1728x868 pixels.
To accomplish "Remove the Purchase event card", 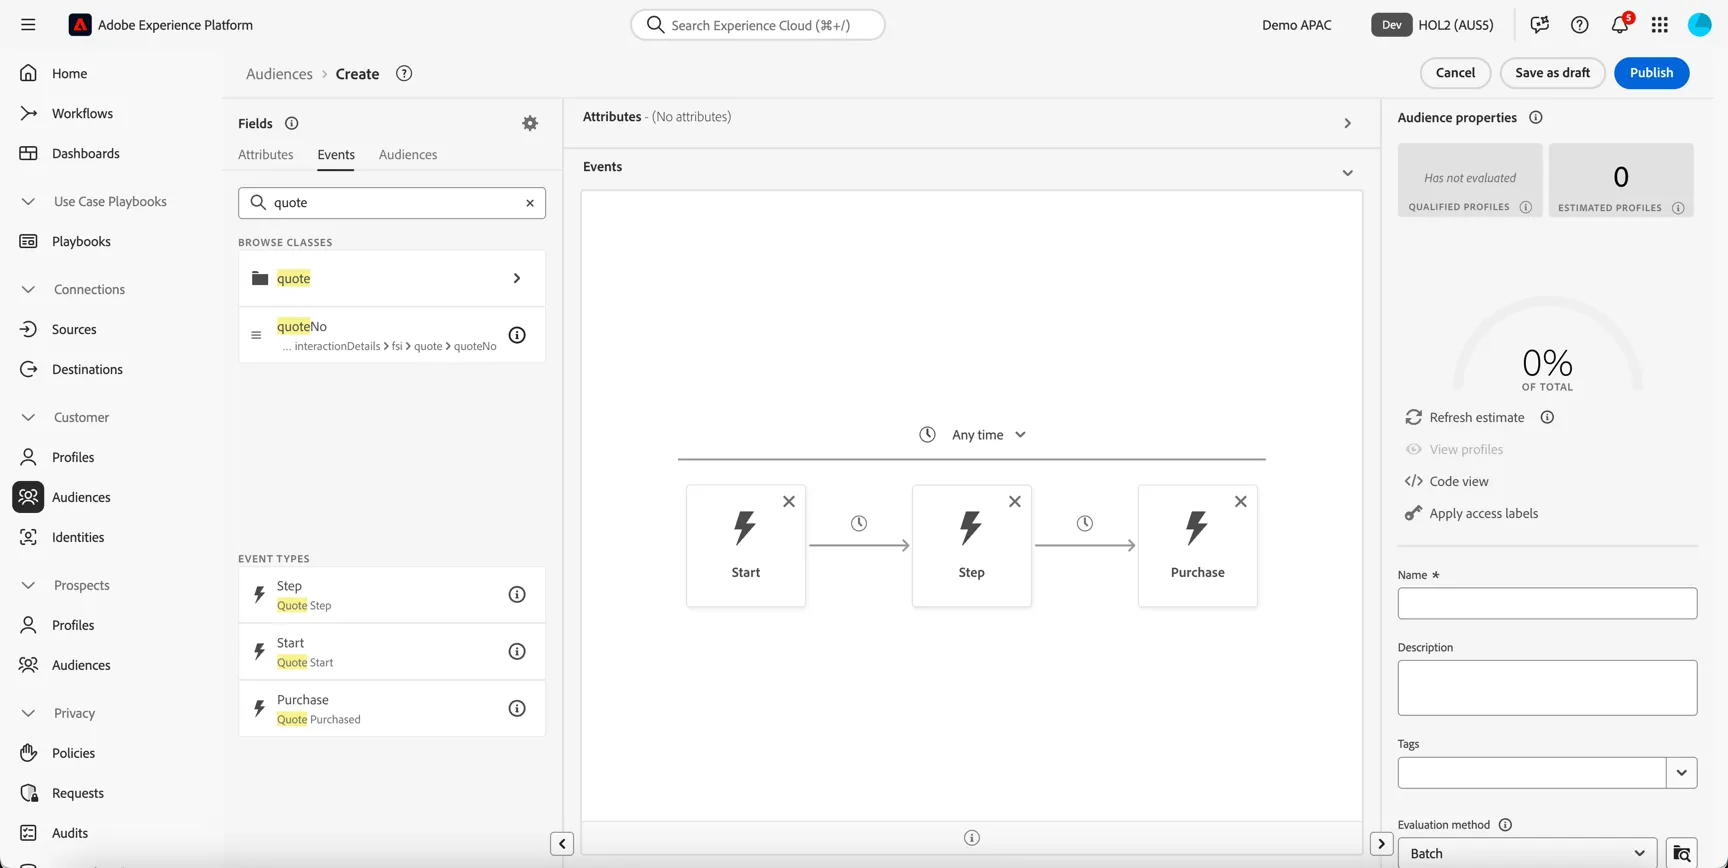I will coord(1241,502).
